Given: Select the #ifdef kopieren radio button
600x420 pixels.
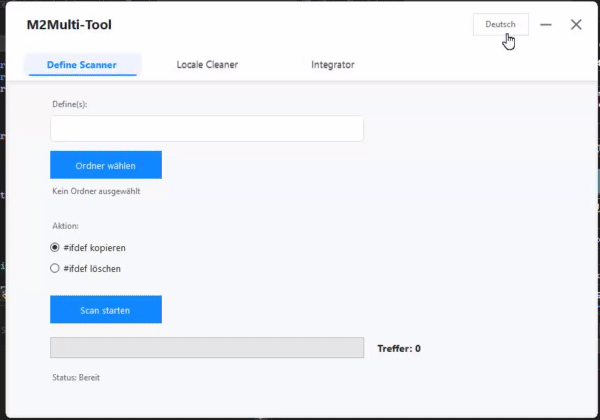Looking at the screenshot, I should (55, 247).
